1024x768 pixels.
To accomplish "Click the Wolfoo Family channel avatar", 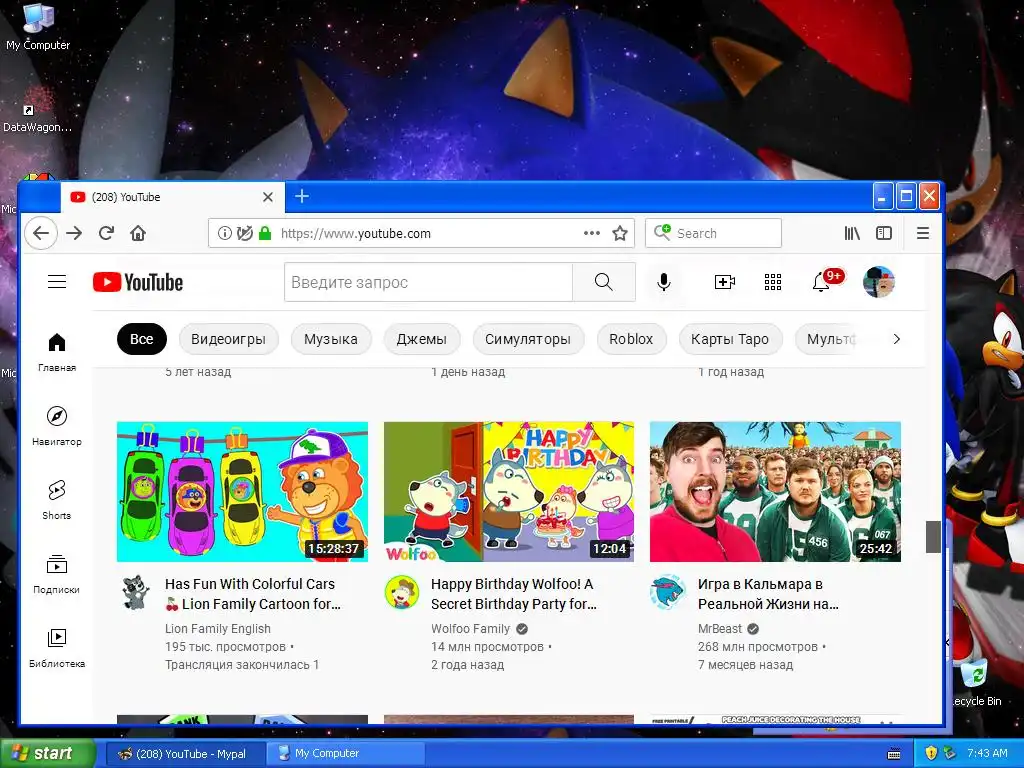I will tap(401, 592).
